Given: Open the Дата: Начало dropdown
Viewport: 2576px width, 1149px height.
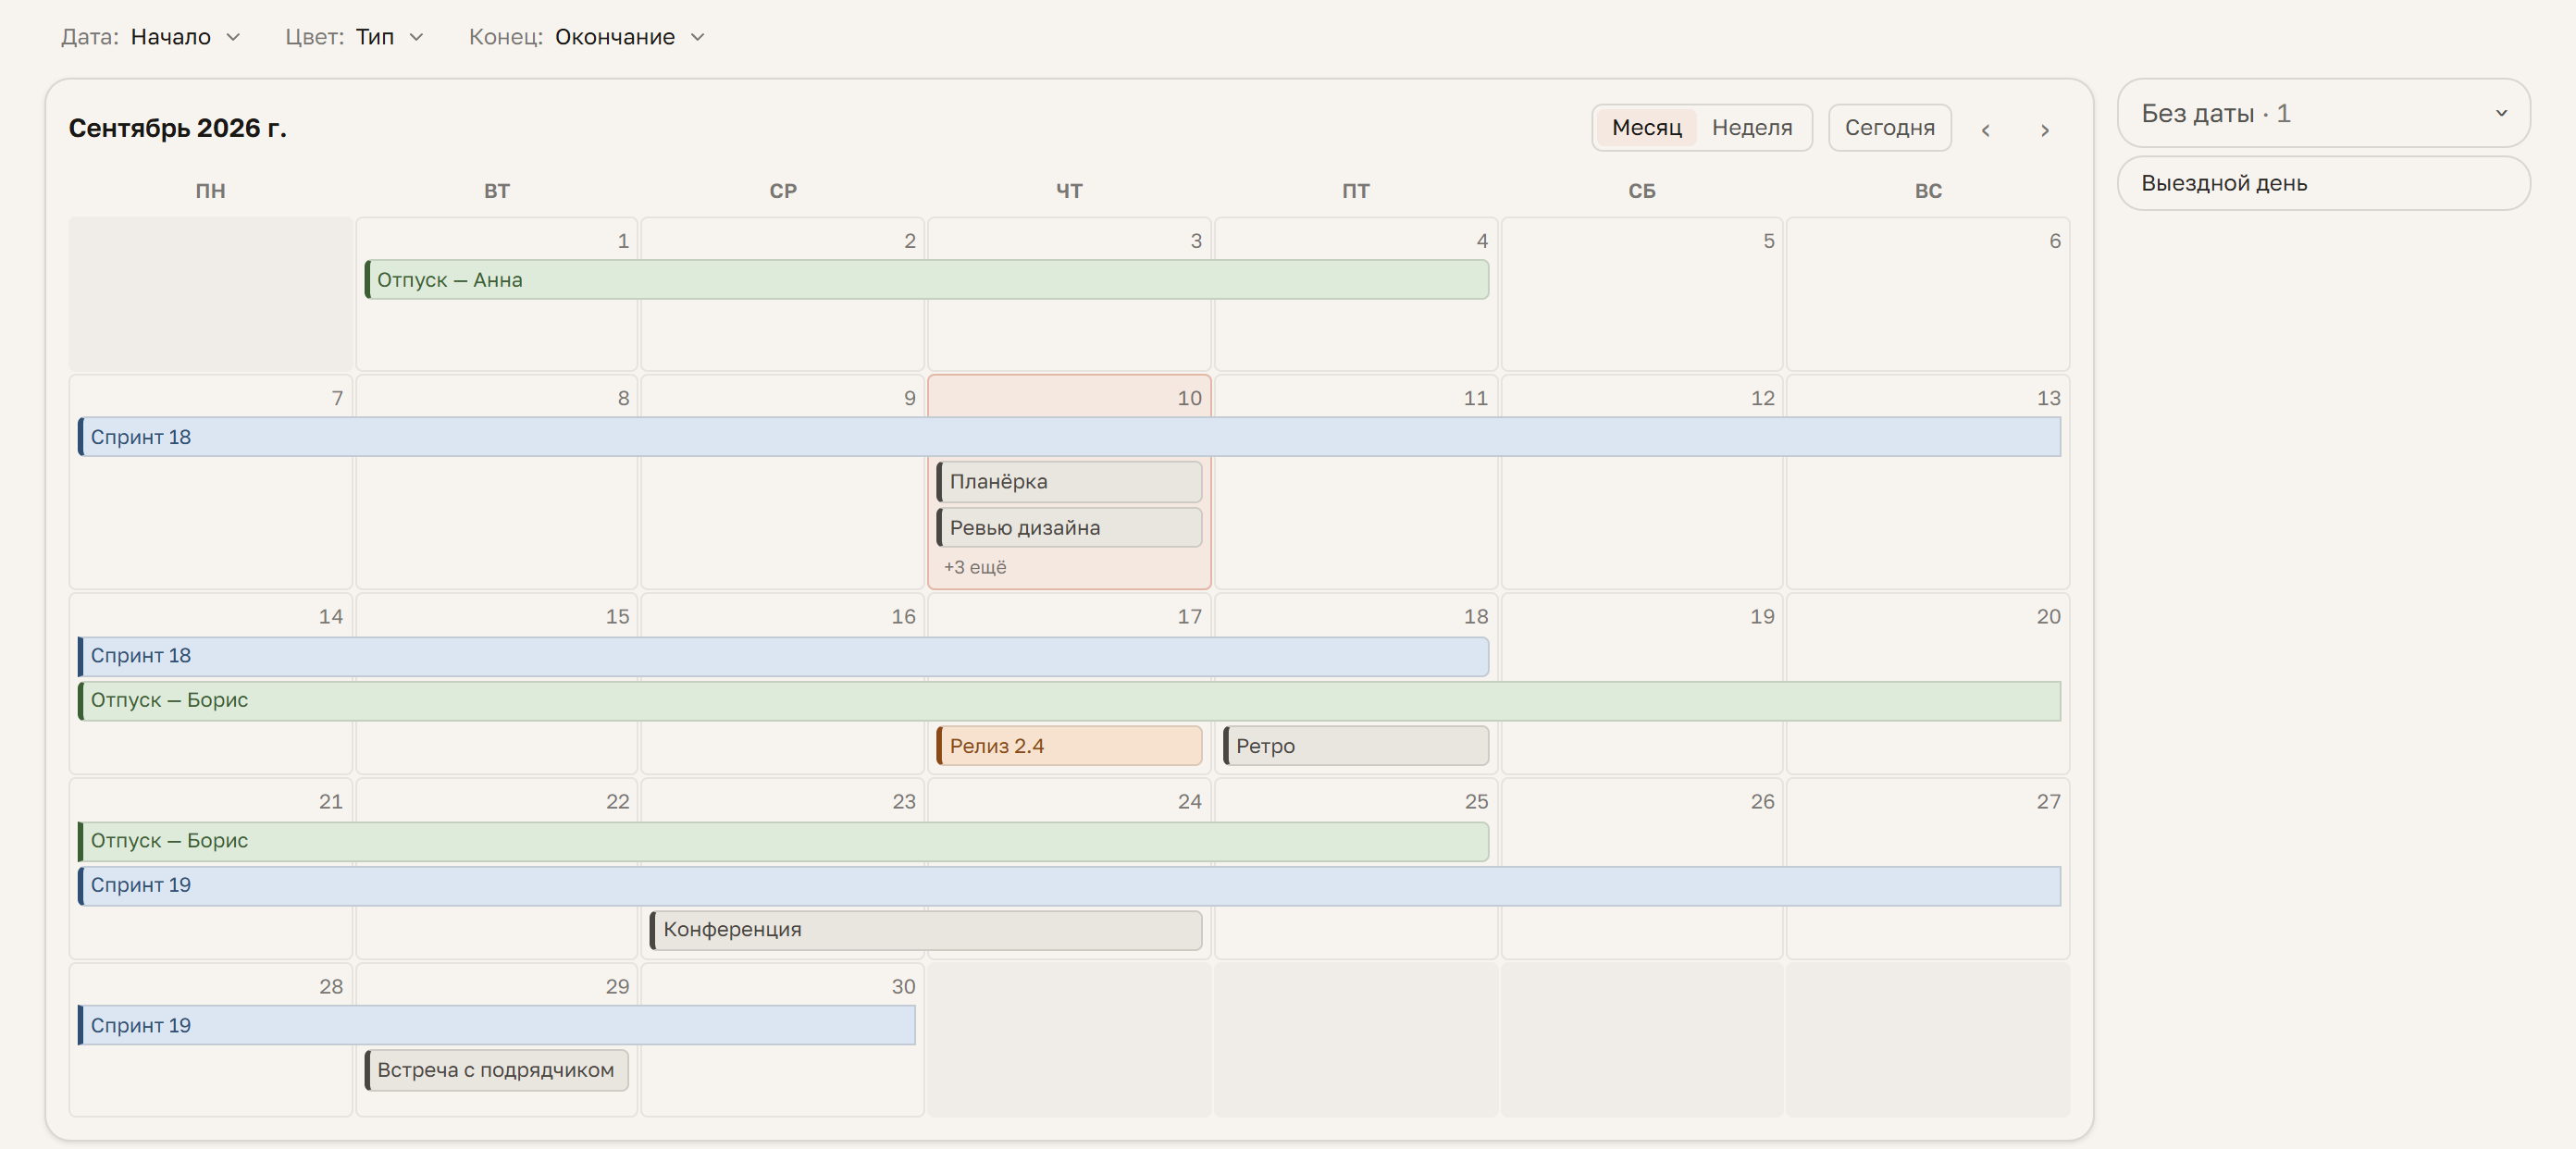Looking at the screenshot, I should click(x=151, y=37).
